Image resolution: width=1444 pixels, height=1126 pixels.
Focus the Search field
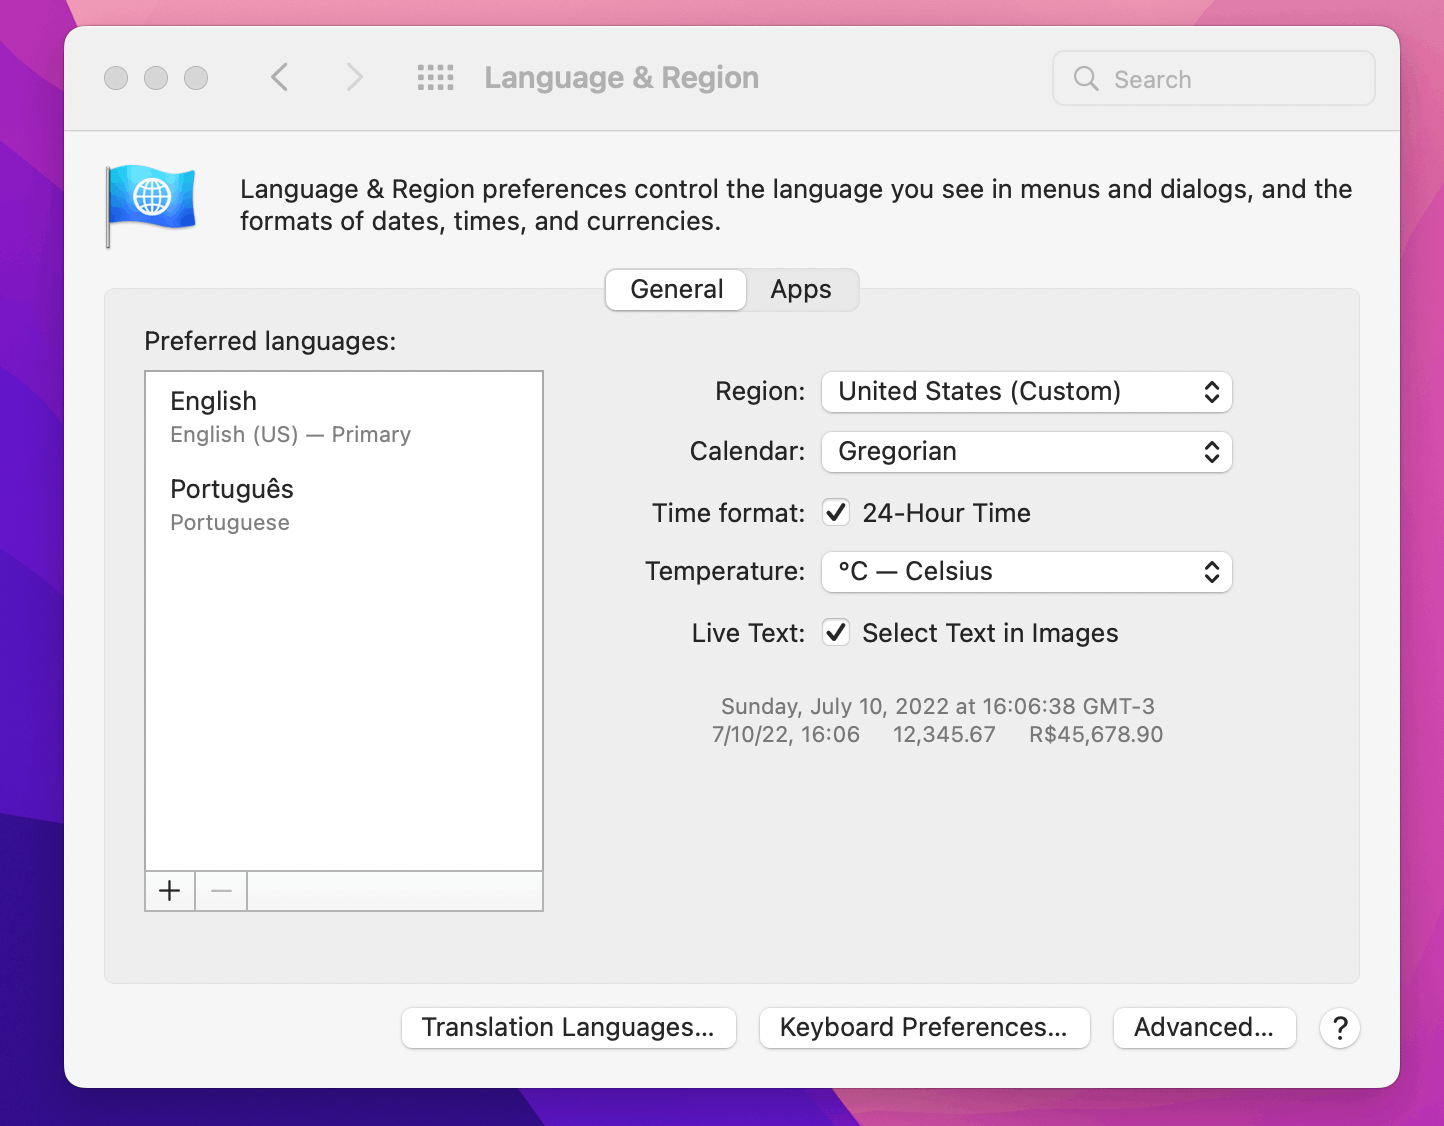coord(1213,79)
